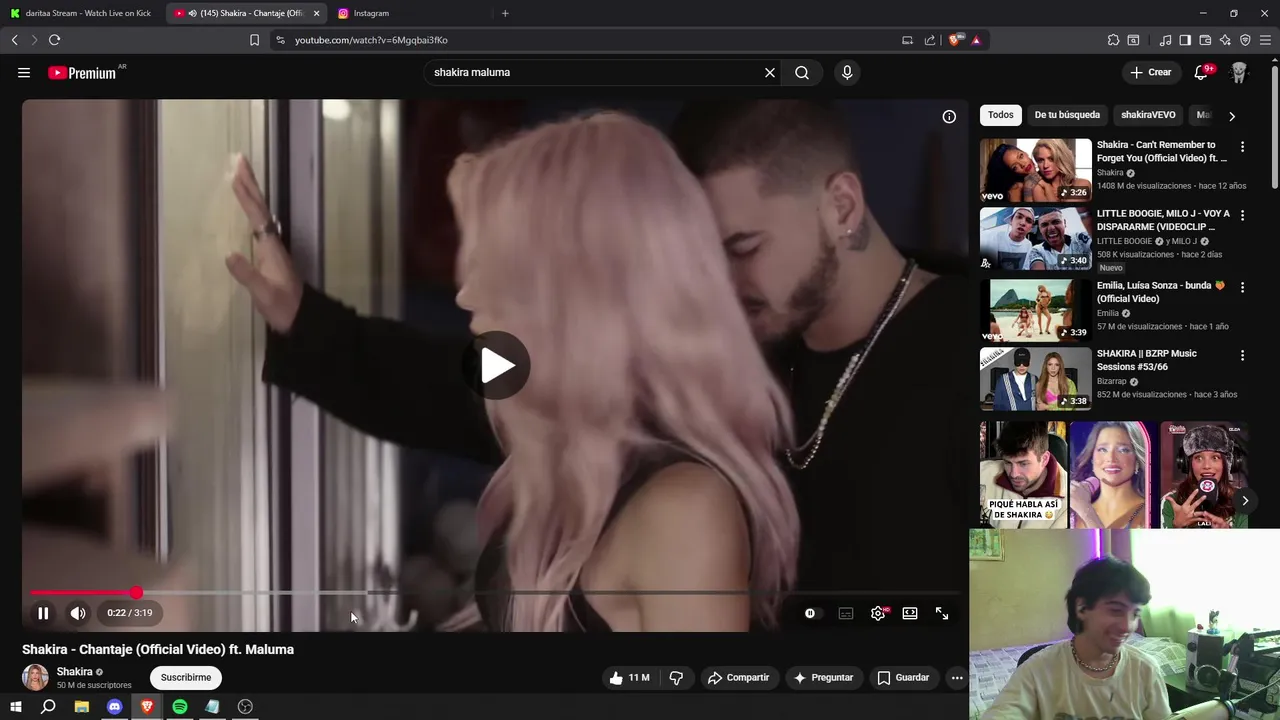Like the Chantaje video
The width and height of the screenshot is (1280, 720).
tap(630, 677)
